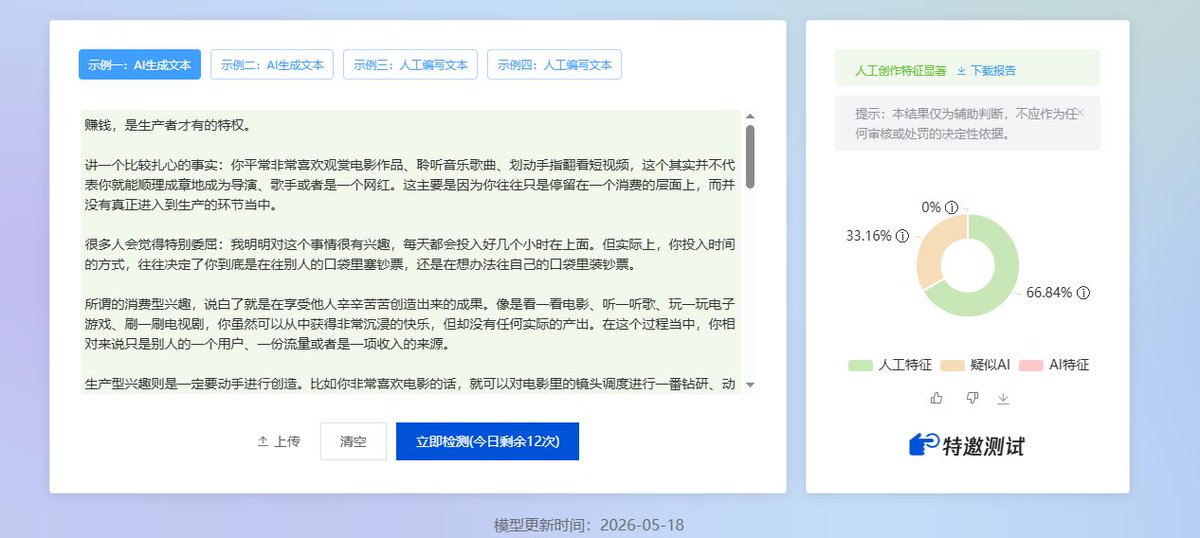Click the 下载报告 download report link

coord(986,71)
